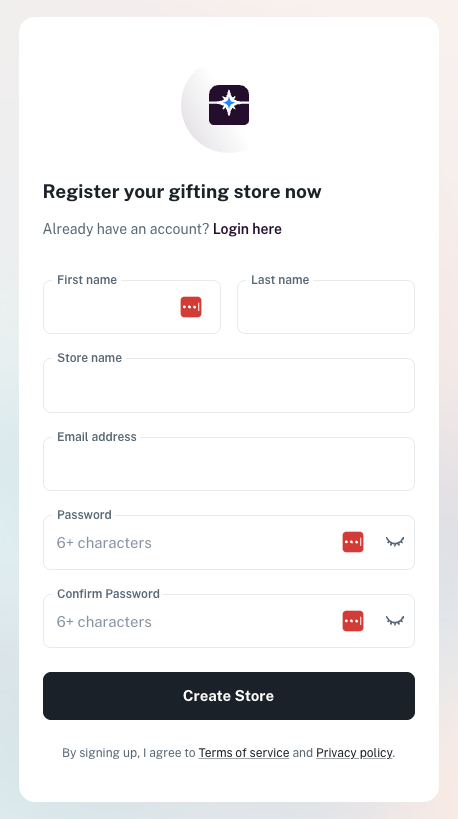The width and height of the screenshot is (458, 819).
Task: Click the star gift box logo icon
Action: coord(229,105)
